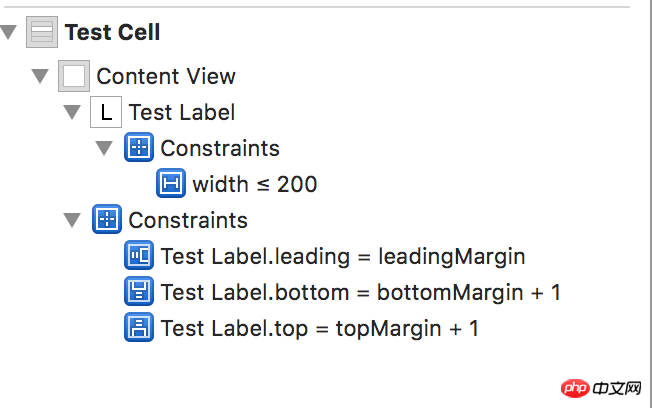Click the Content View square icon

pos(74,76)
